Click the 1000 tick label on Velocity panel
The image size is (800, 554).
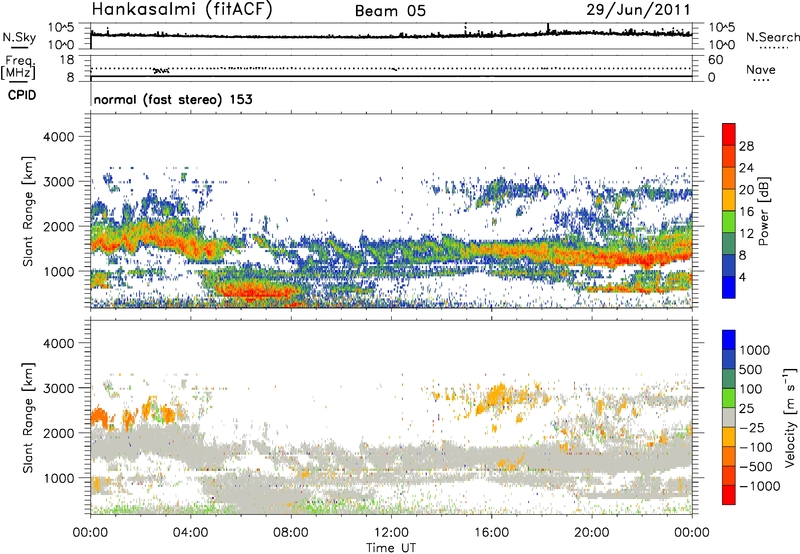coord(58,478)
